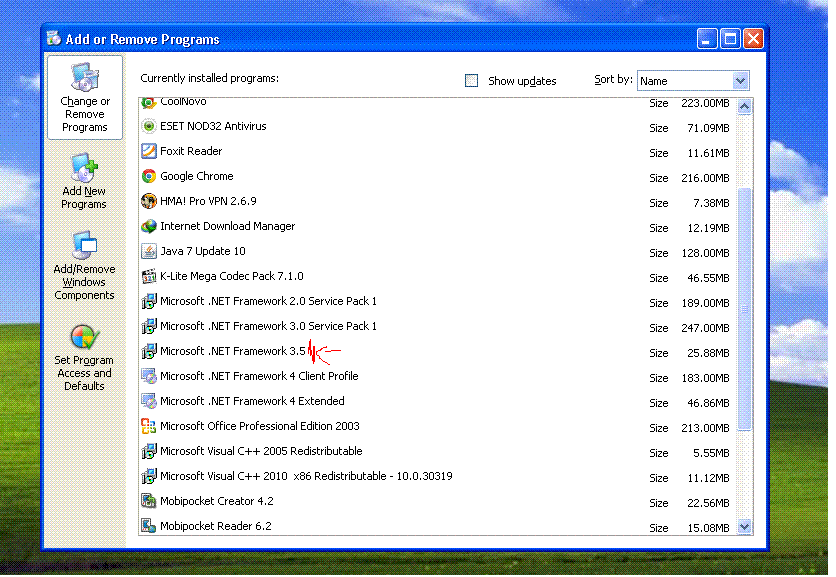Viewport: 836px width, 577px height.
Task: Maximize the Add or Remove Programs window
Action: [x=730, y=38]
